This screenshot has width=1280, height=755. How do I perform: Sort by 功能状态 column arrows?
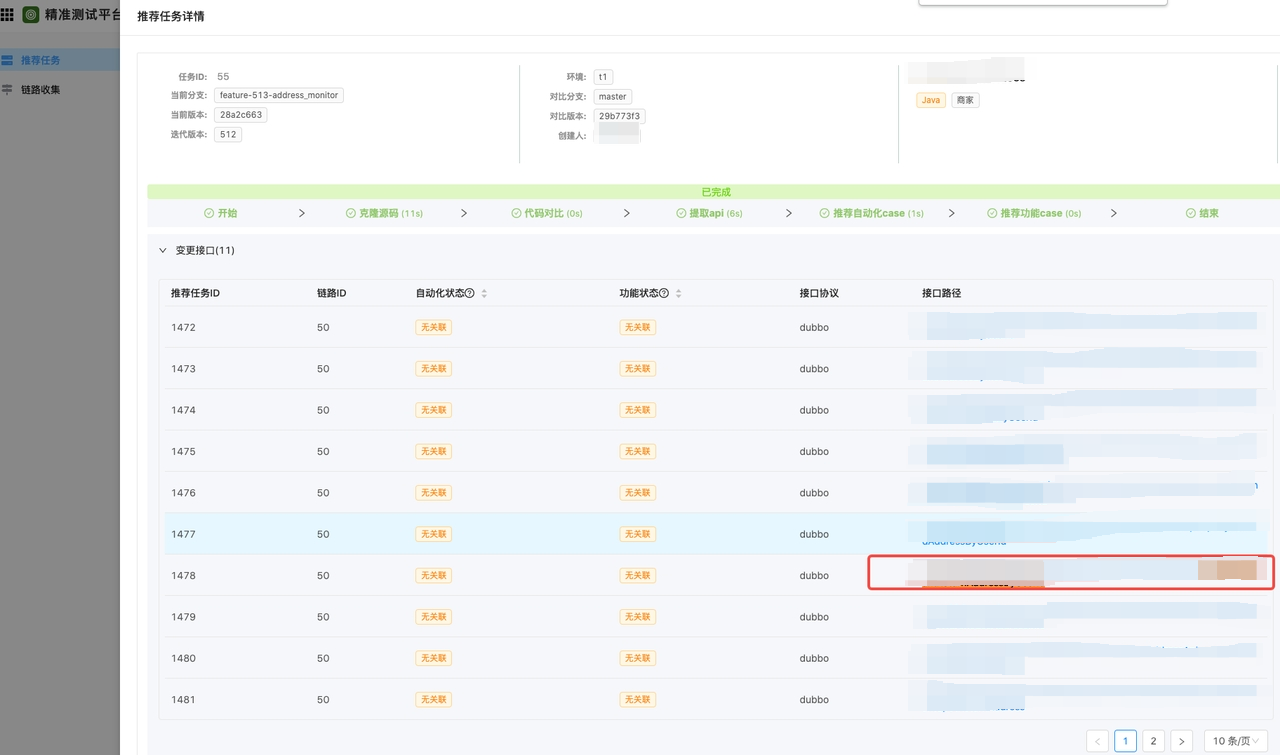(x=678, y=293)
